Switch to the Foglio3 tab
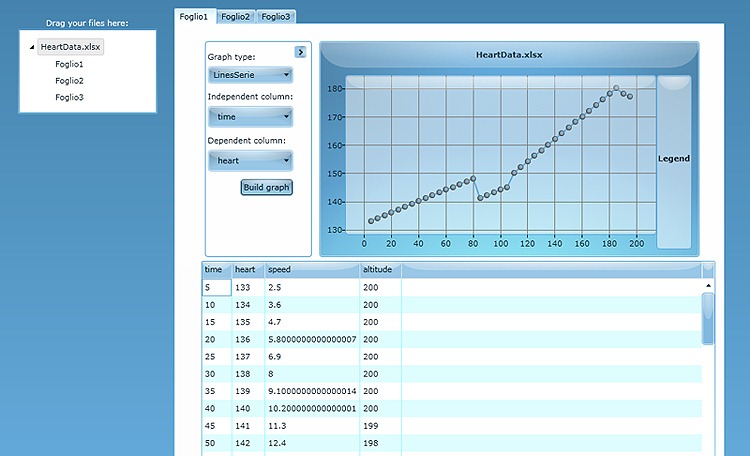Viewport: 750px width, 456px height. [277, 17]
